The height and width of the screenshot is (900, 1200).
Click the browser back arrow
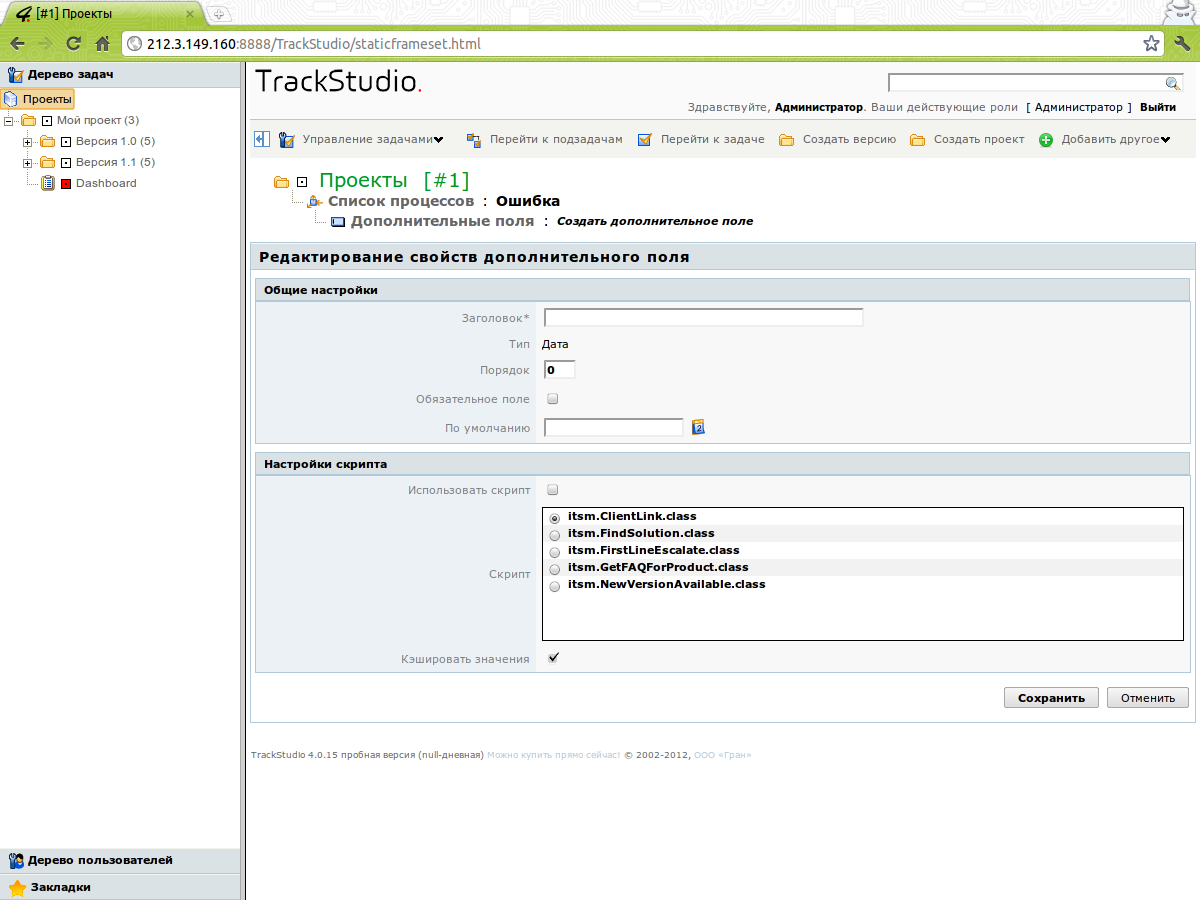(x=17, y=43)
